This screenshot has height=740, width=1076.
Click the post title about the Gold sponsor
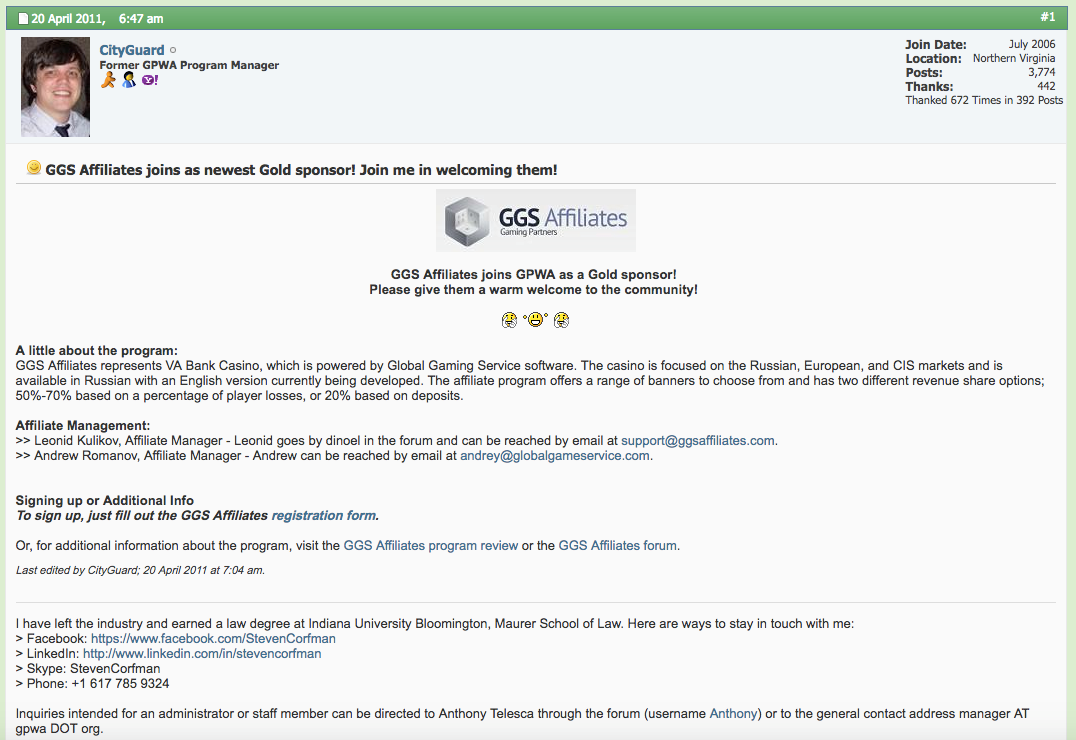(301, 170)
